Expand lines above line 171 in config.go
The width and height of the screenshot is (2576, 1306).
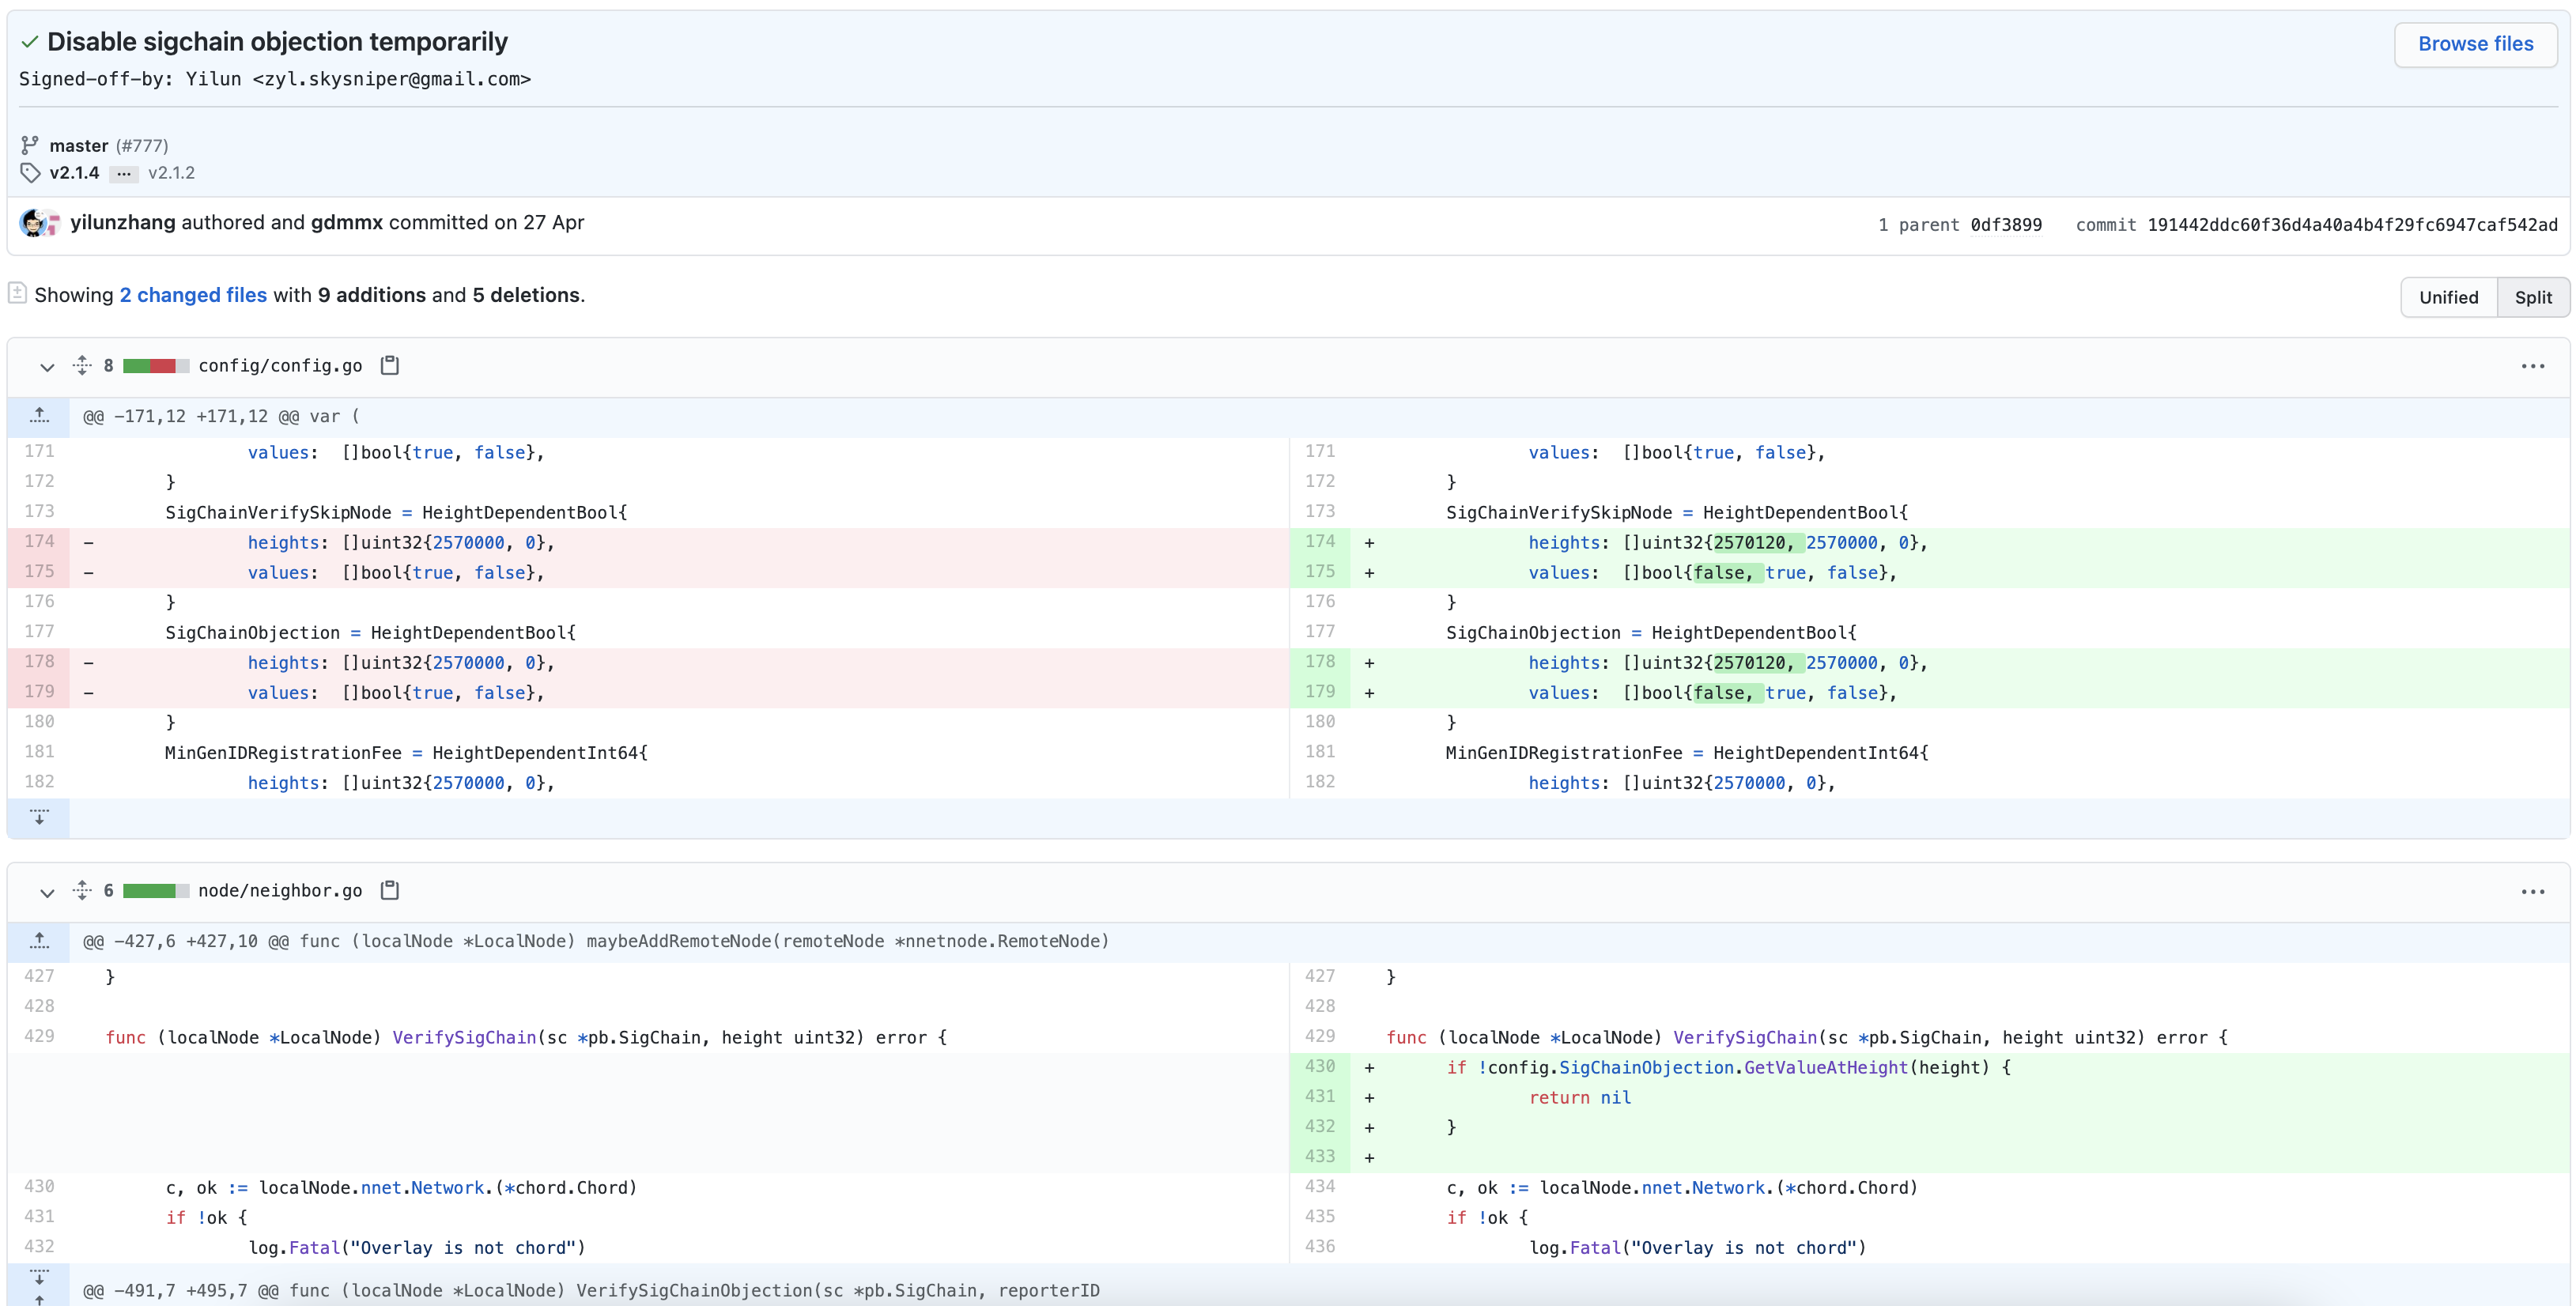coord(39,416)
